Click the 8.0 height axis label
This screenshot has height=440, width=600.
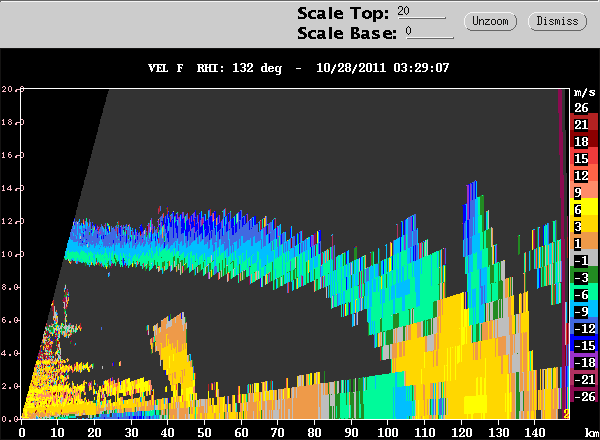pos(9,287)
